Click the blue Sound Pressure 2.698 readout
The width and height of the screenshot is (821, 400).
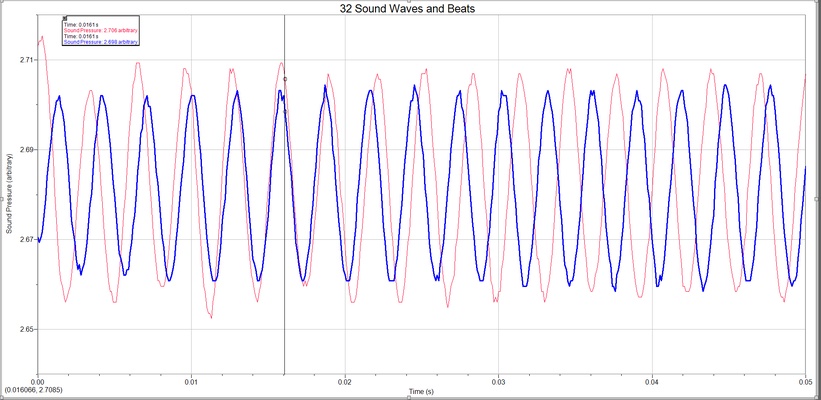point(101,41)
